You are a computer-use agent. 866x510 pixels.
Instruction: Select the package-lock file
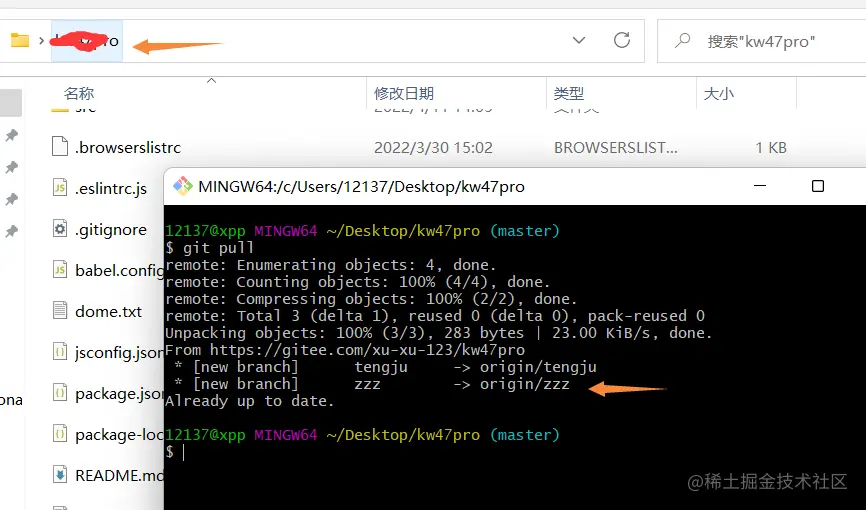click(x=119, y=434)
